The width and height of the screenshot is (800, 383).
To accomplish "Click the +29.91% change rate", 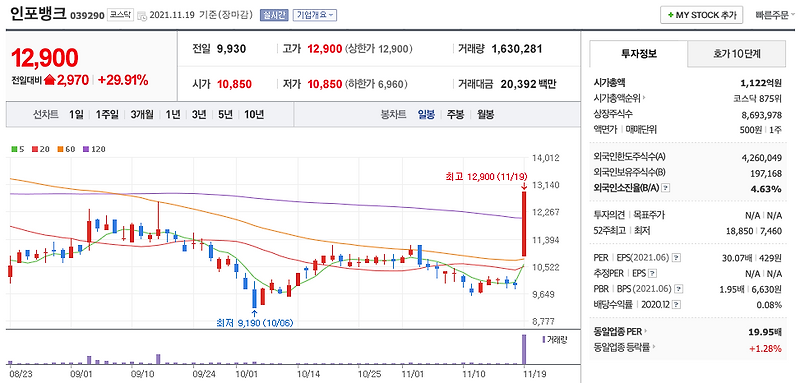I will [x=123, y=80].
